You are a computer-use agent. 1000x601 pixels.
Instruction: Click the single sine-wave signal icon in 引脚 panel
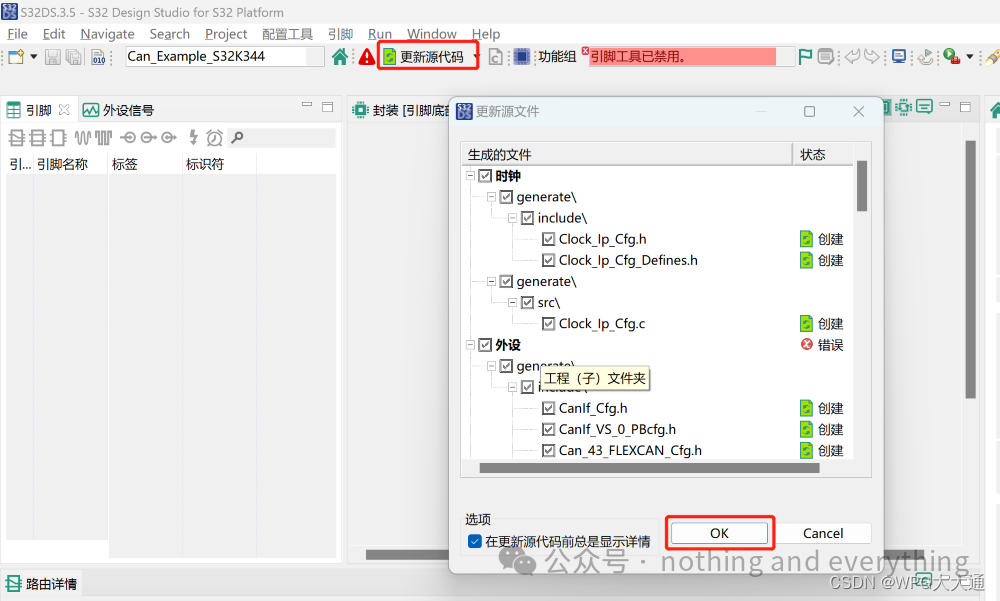point(82,137)
